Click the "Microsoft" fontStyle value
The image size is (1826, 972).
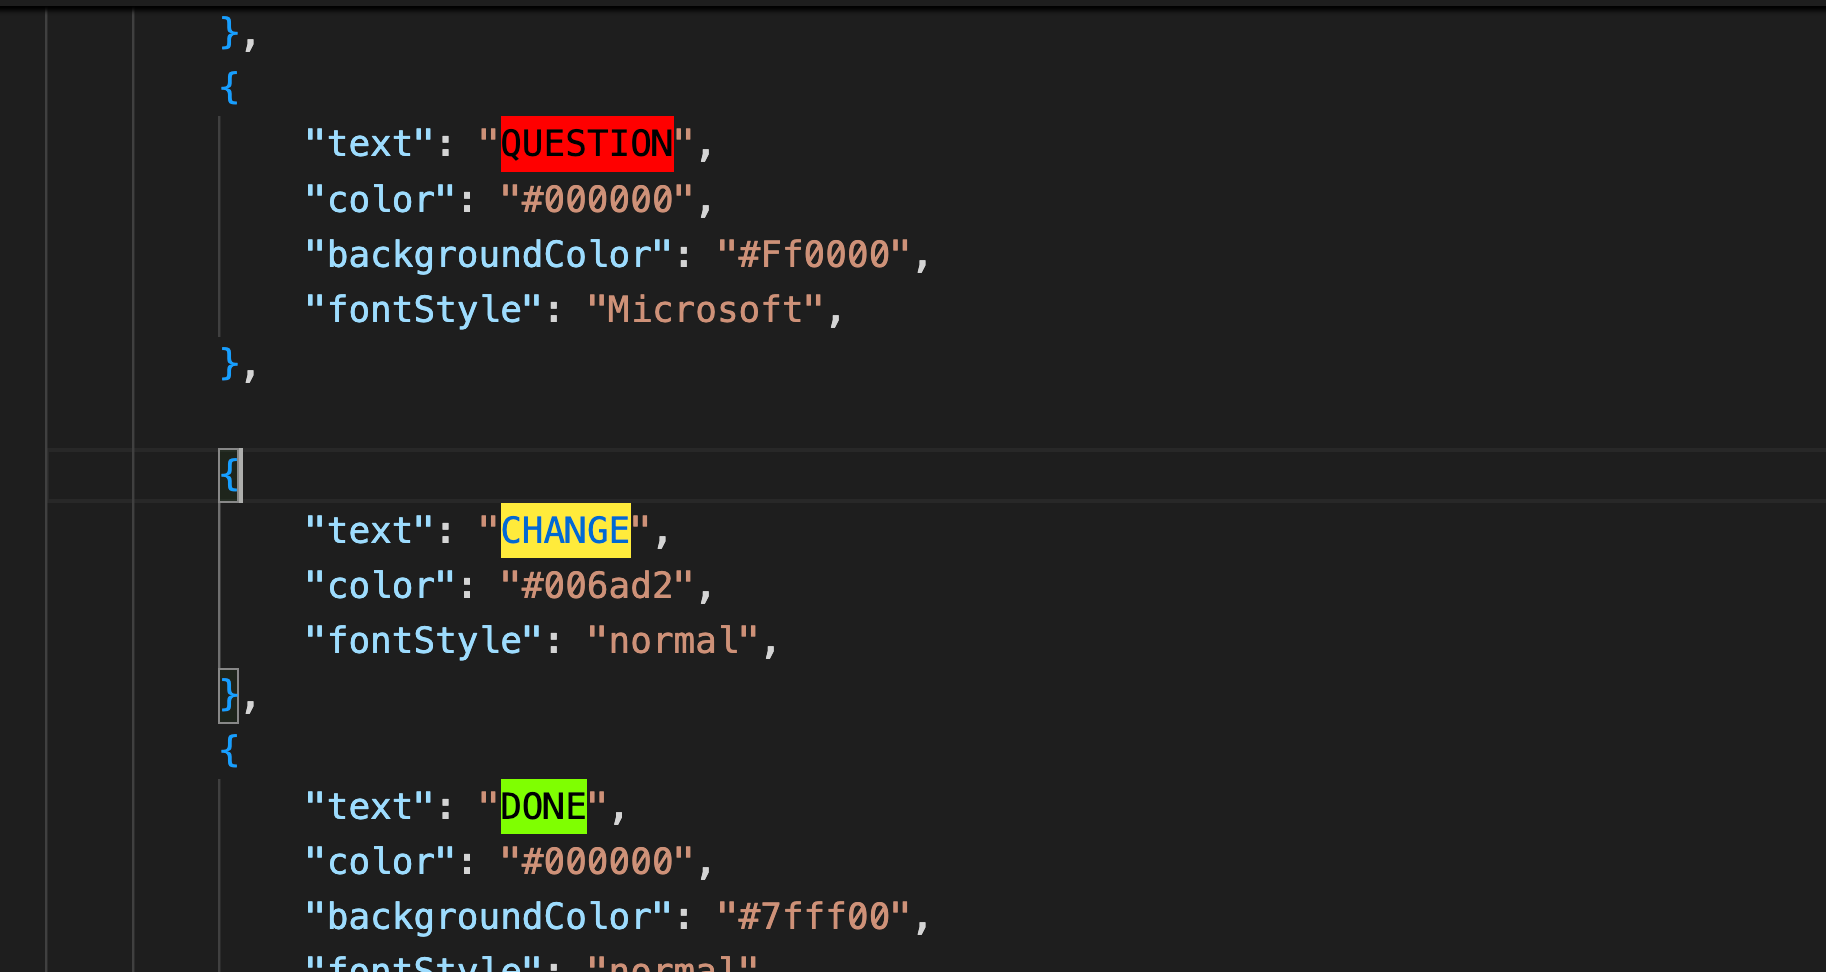tap(705, 309)
